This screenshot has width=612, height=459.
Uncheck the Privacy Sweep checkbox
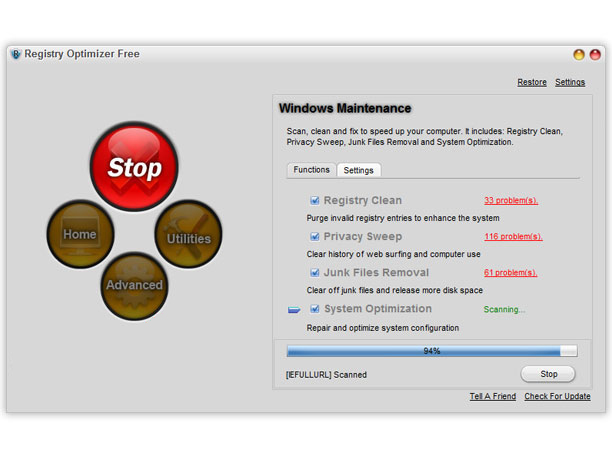click(x=315, y=237)
